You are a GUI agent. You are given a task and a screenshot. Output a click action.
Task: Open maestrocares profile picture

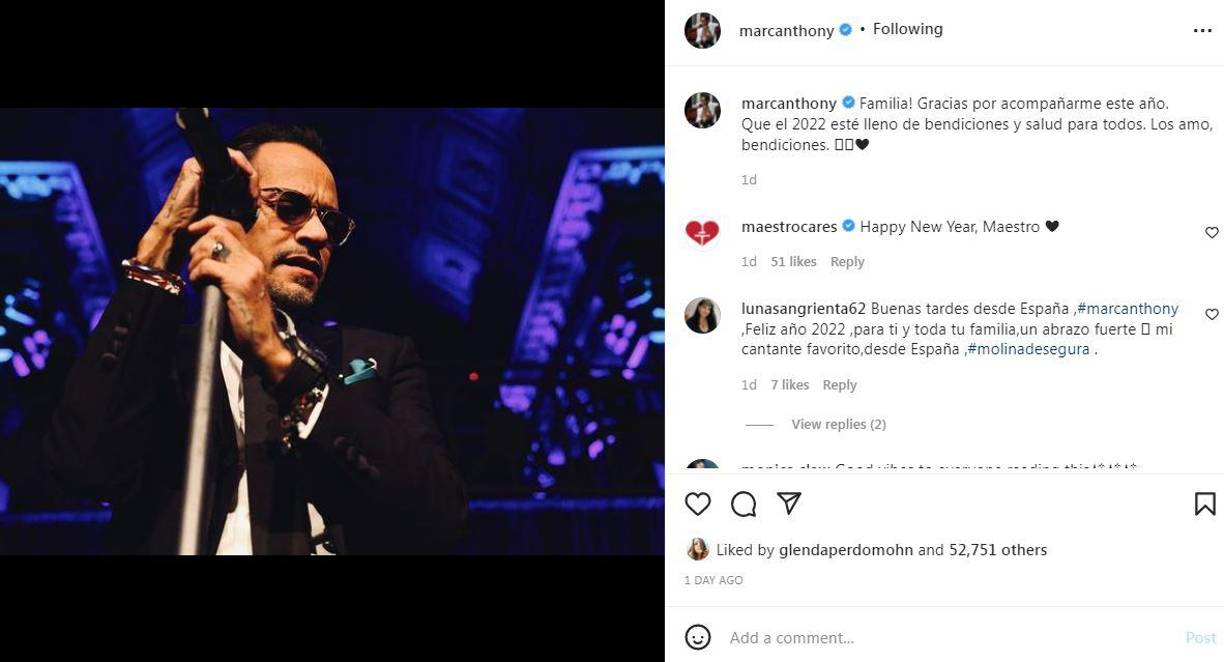coord(701,230)
